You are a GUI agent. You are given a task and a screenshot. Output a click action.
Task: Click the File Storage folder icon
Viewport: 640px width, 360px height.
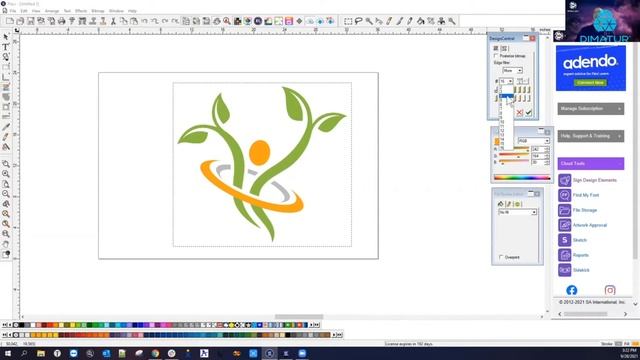(x=564, y=210)
